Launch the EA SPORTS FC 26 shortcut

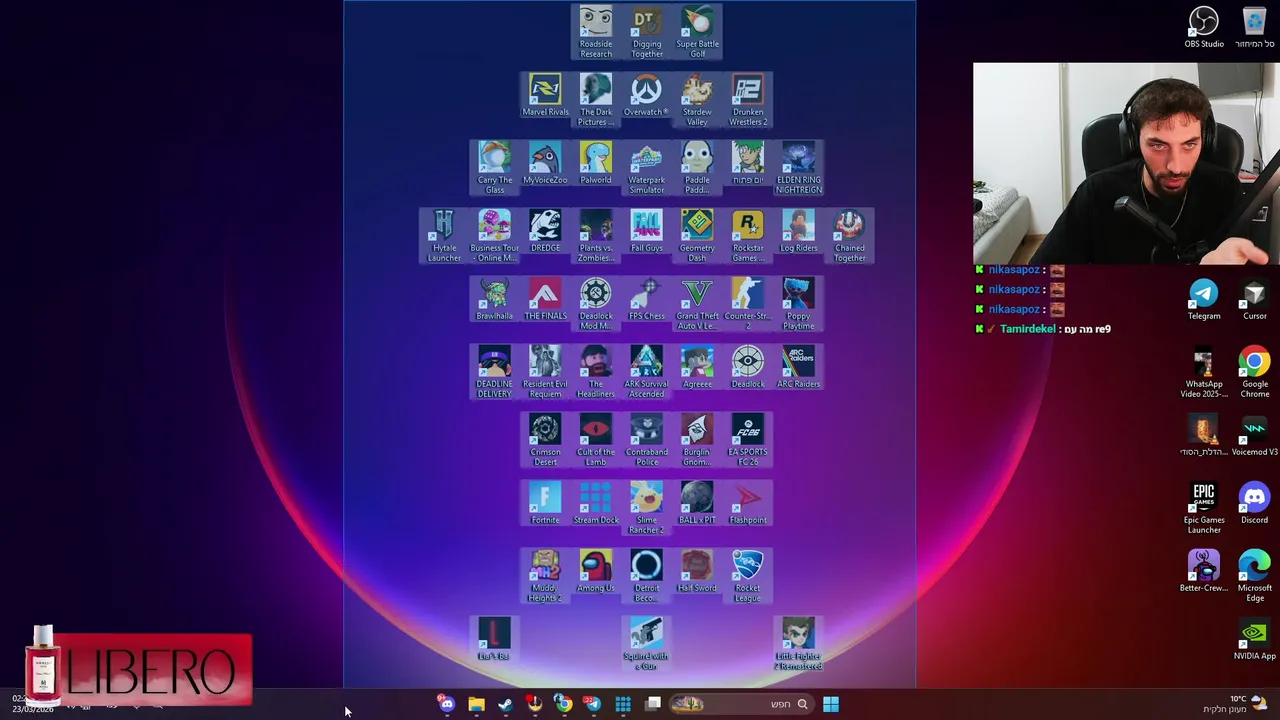748,440
